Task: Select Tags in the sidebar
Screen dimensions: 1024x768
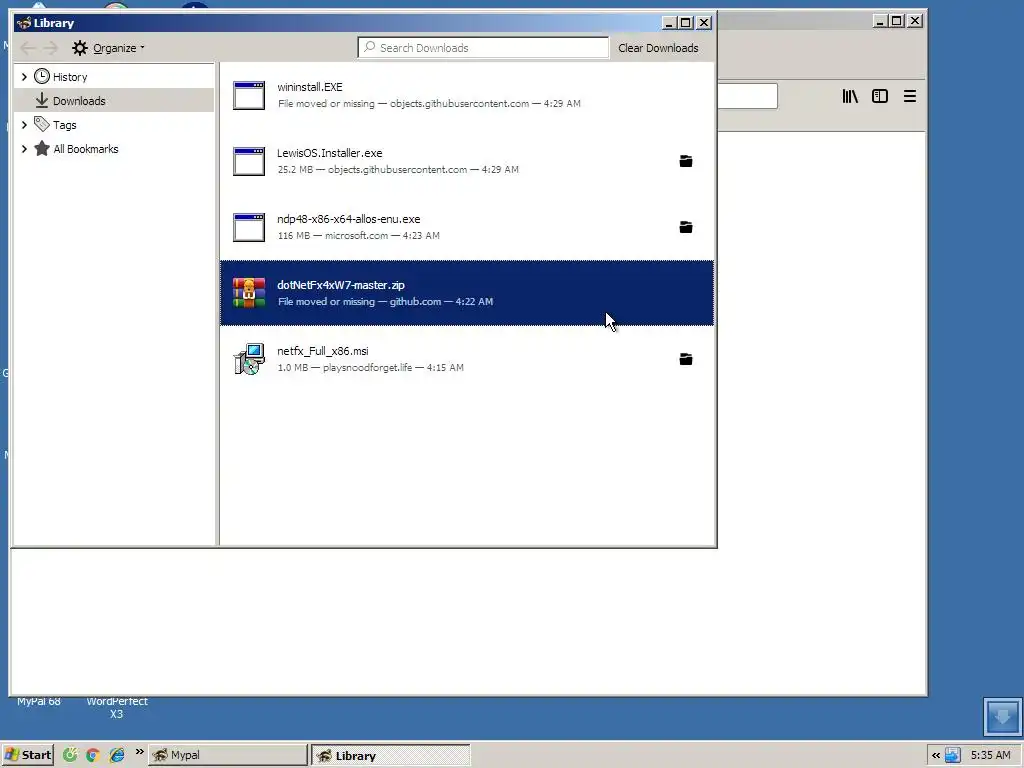Action: 114,124
